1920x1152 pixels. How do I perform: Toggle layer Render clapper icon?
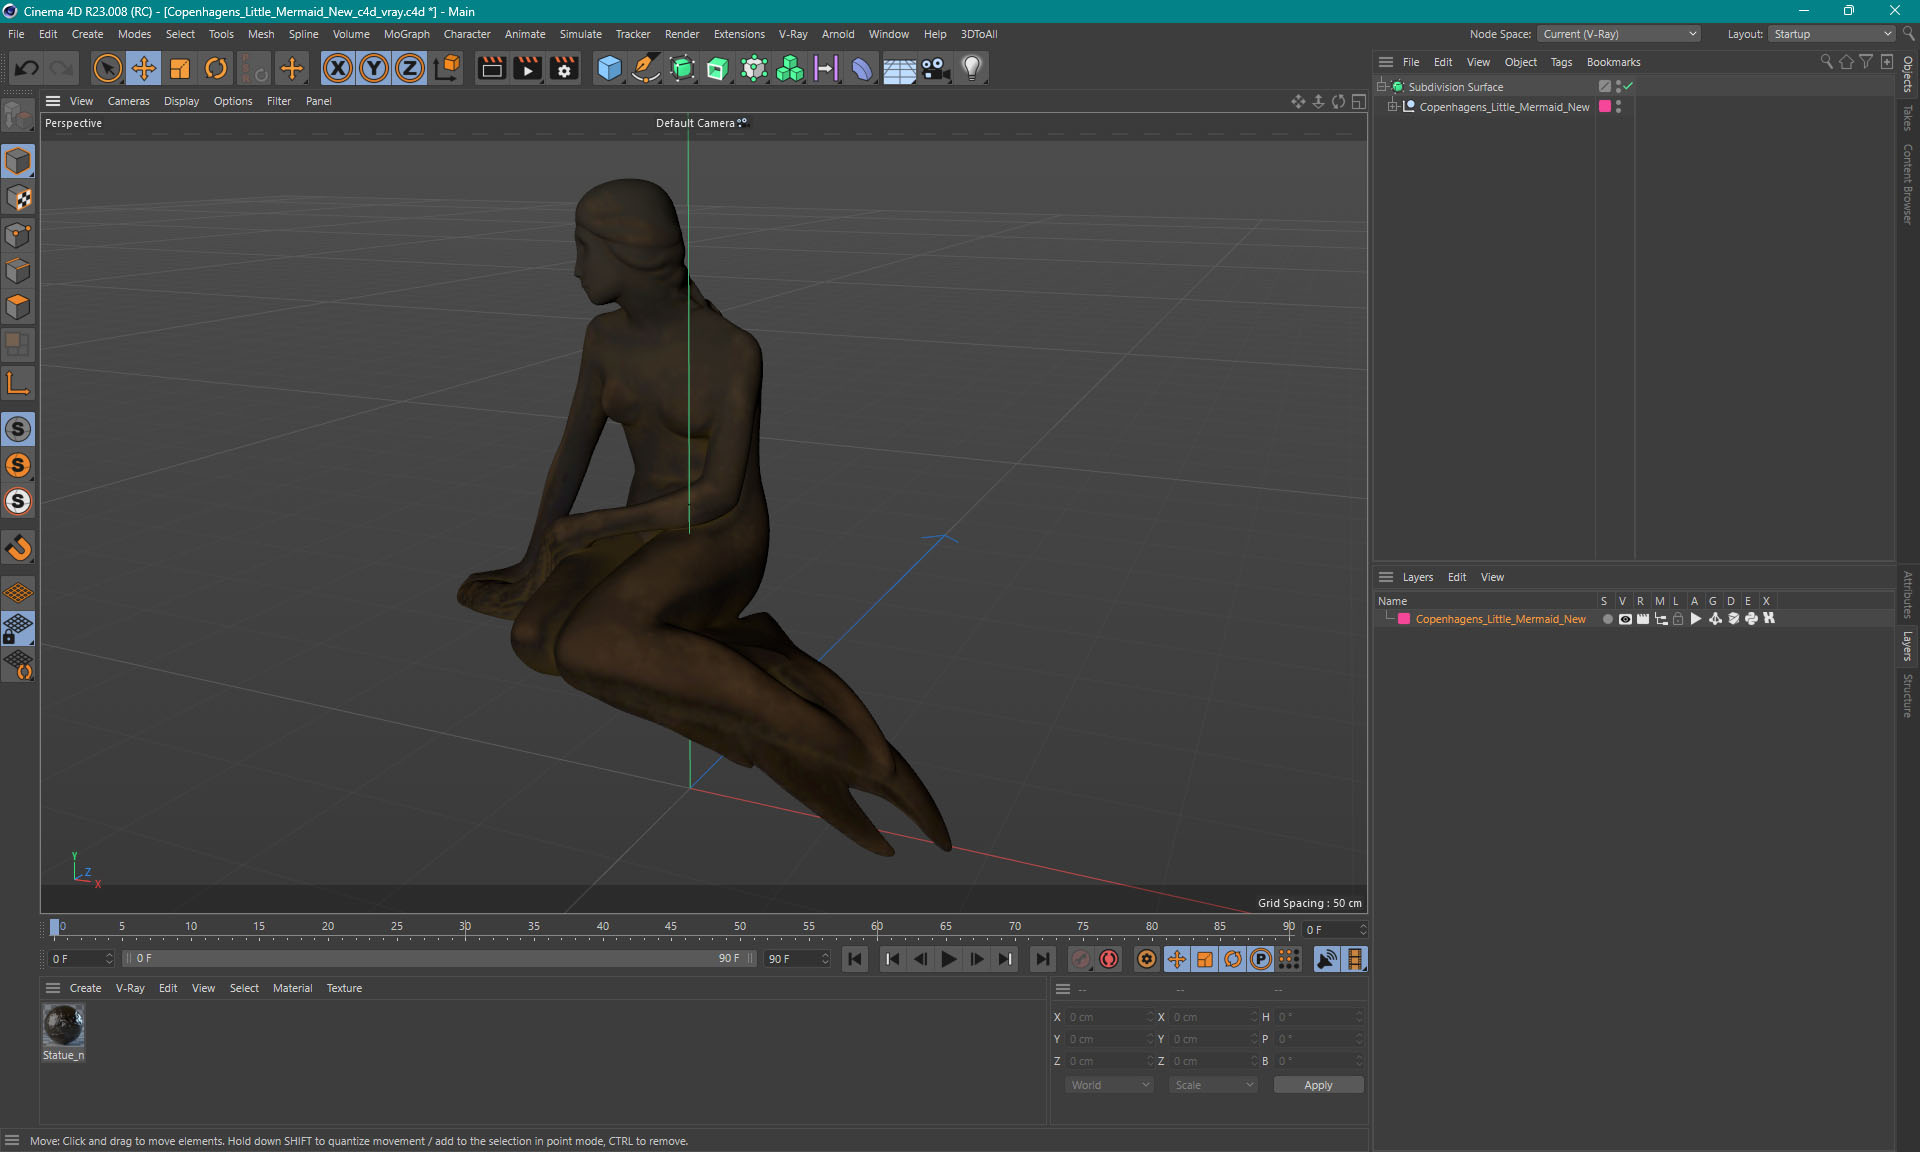pyautogui.click(x=1642, y=619)
